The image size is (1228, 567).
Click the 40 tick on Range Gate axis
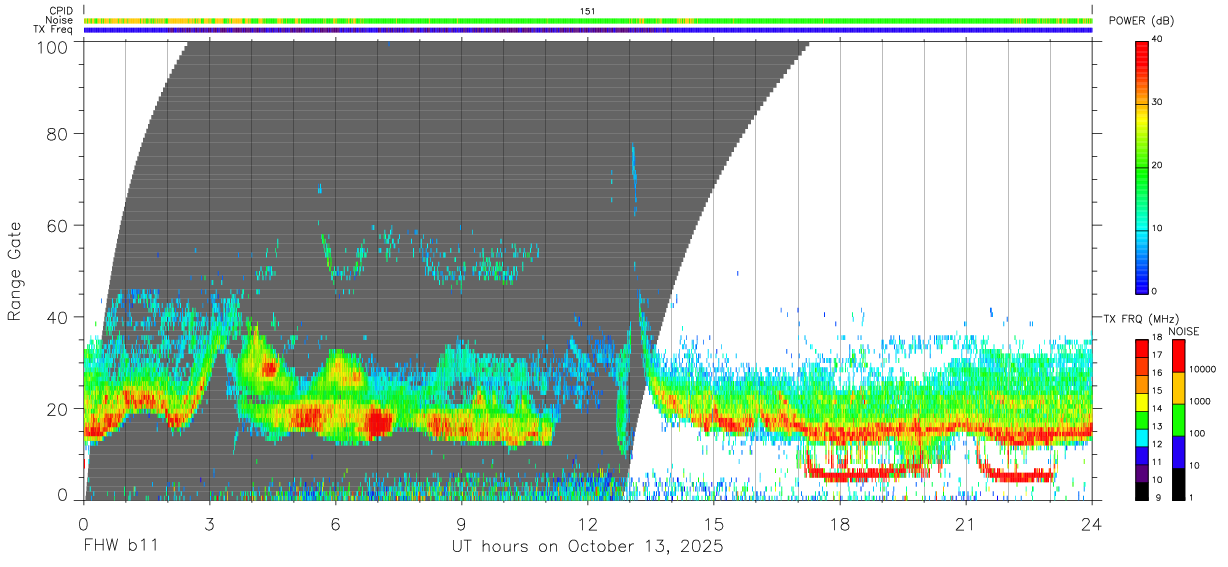[x=57, y=317]
